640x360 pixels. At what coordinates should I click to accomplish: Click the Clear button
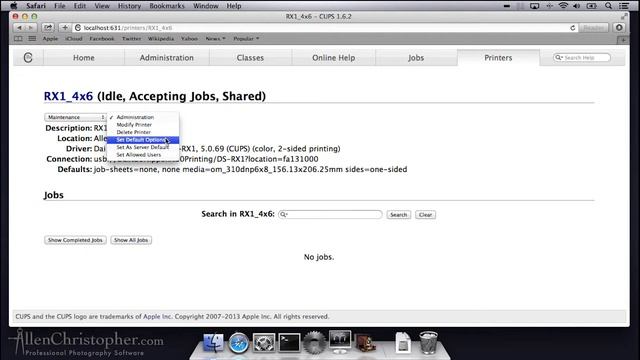click(x=425, y=215)
